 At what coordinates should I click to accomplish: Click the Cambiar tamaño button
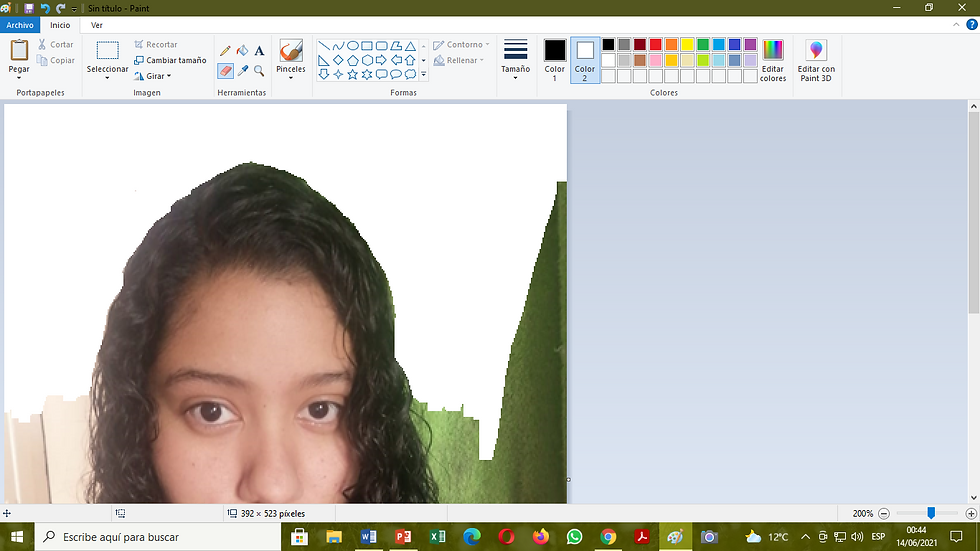(170, 60)
